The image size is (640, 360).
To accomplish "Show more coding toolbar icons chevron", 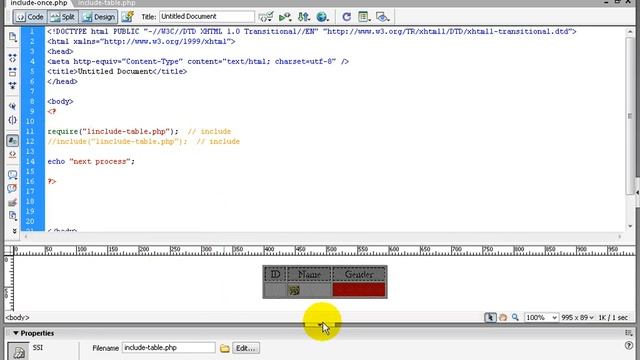I will click(14, 231).
